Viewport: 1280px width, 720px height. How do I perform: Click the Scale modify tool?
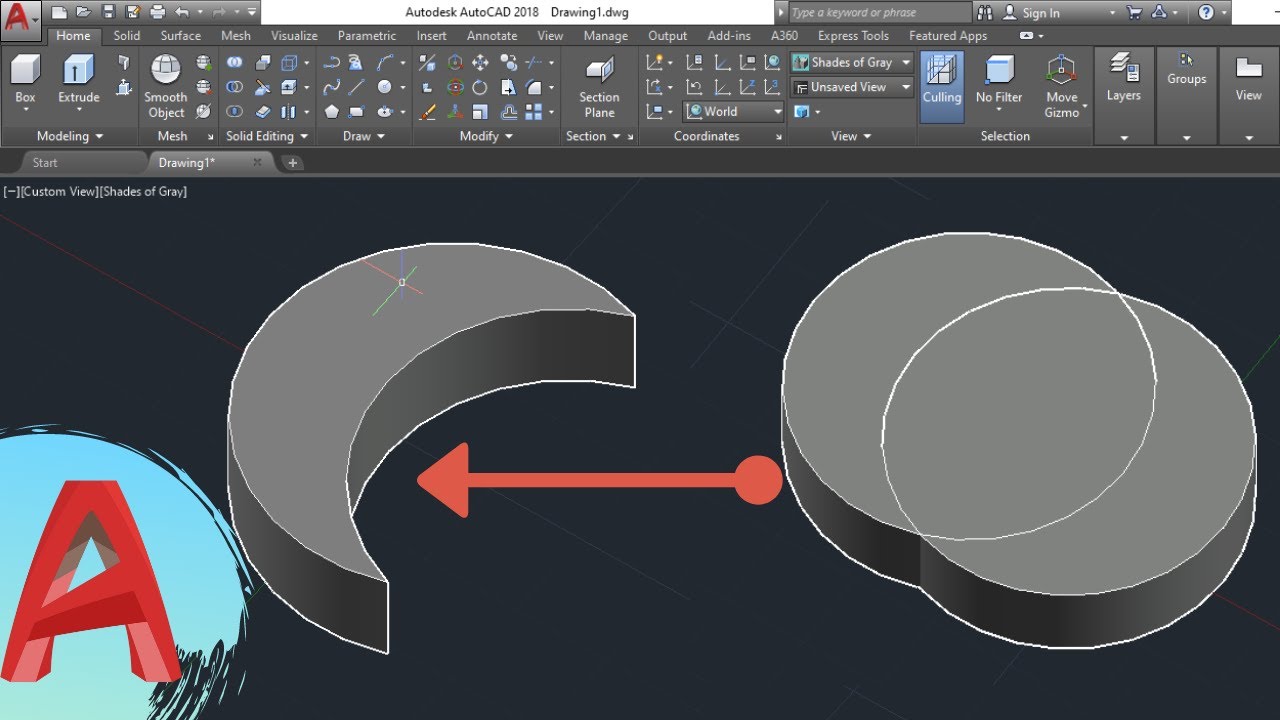(480, 112)
